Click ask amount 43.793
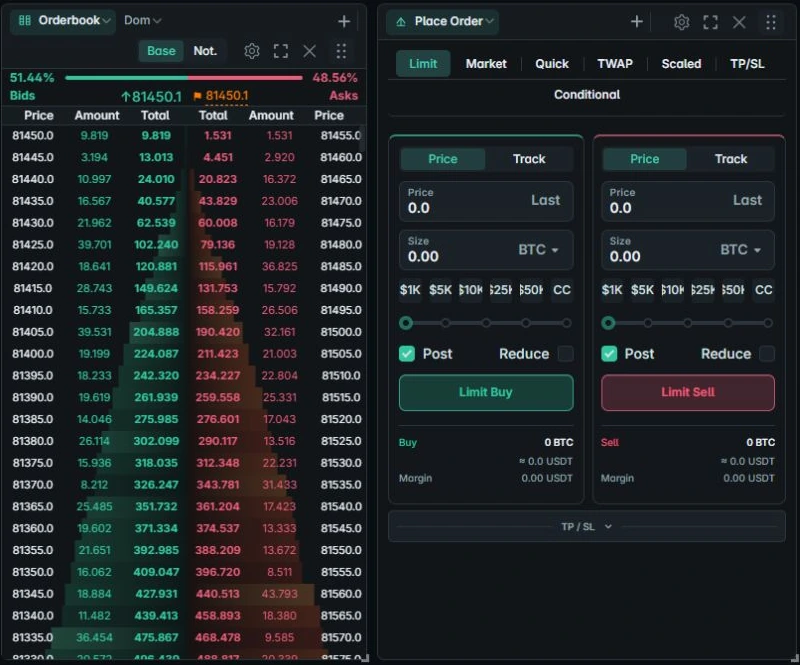The height and width of the screenshot is (665, 800). pos(280,594)
